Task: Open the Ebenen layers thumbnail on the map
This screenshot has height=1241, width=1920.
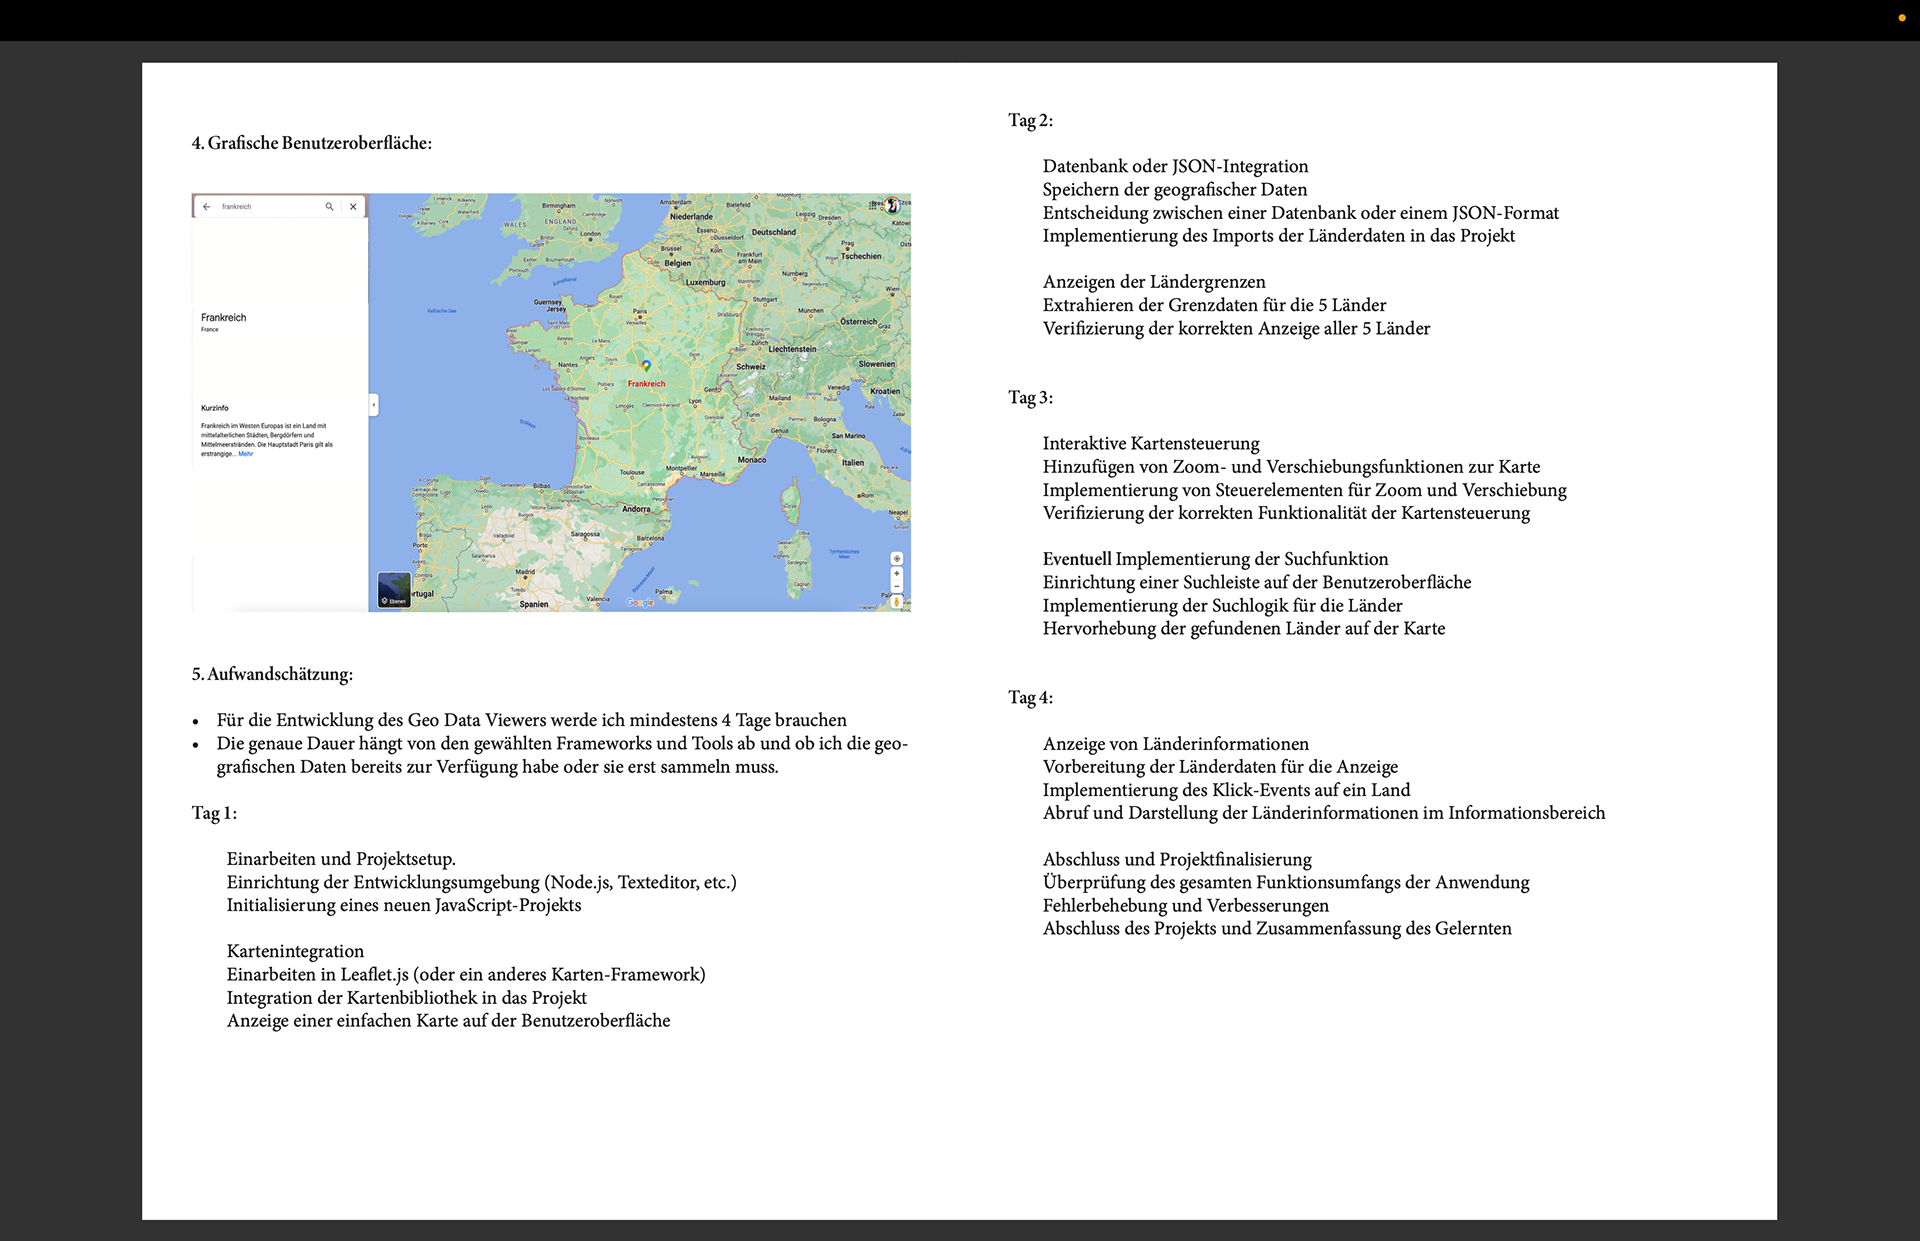Action: (x=394, y=590)
